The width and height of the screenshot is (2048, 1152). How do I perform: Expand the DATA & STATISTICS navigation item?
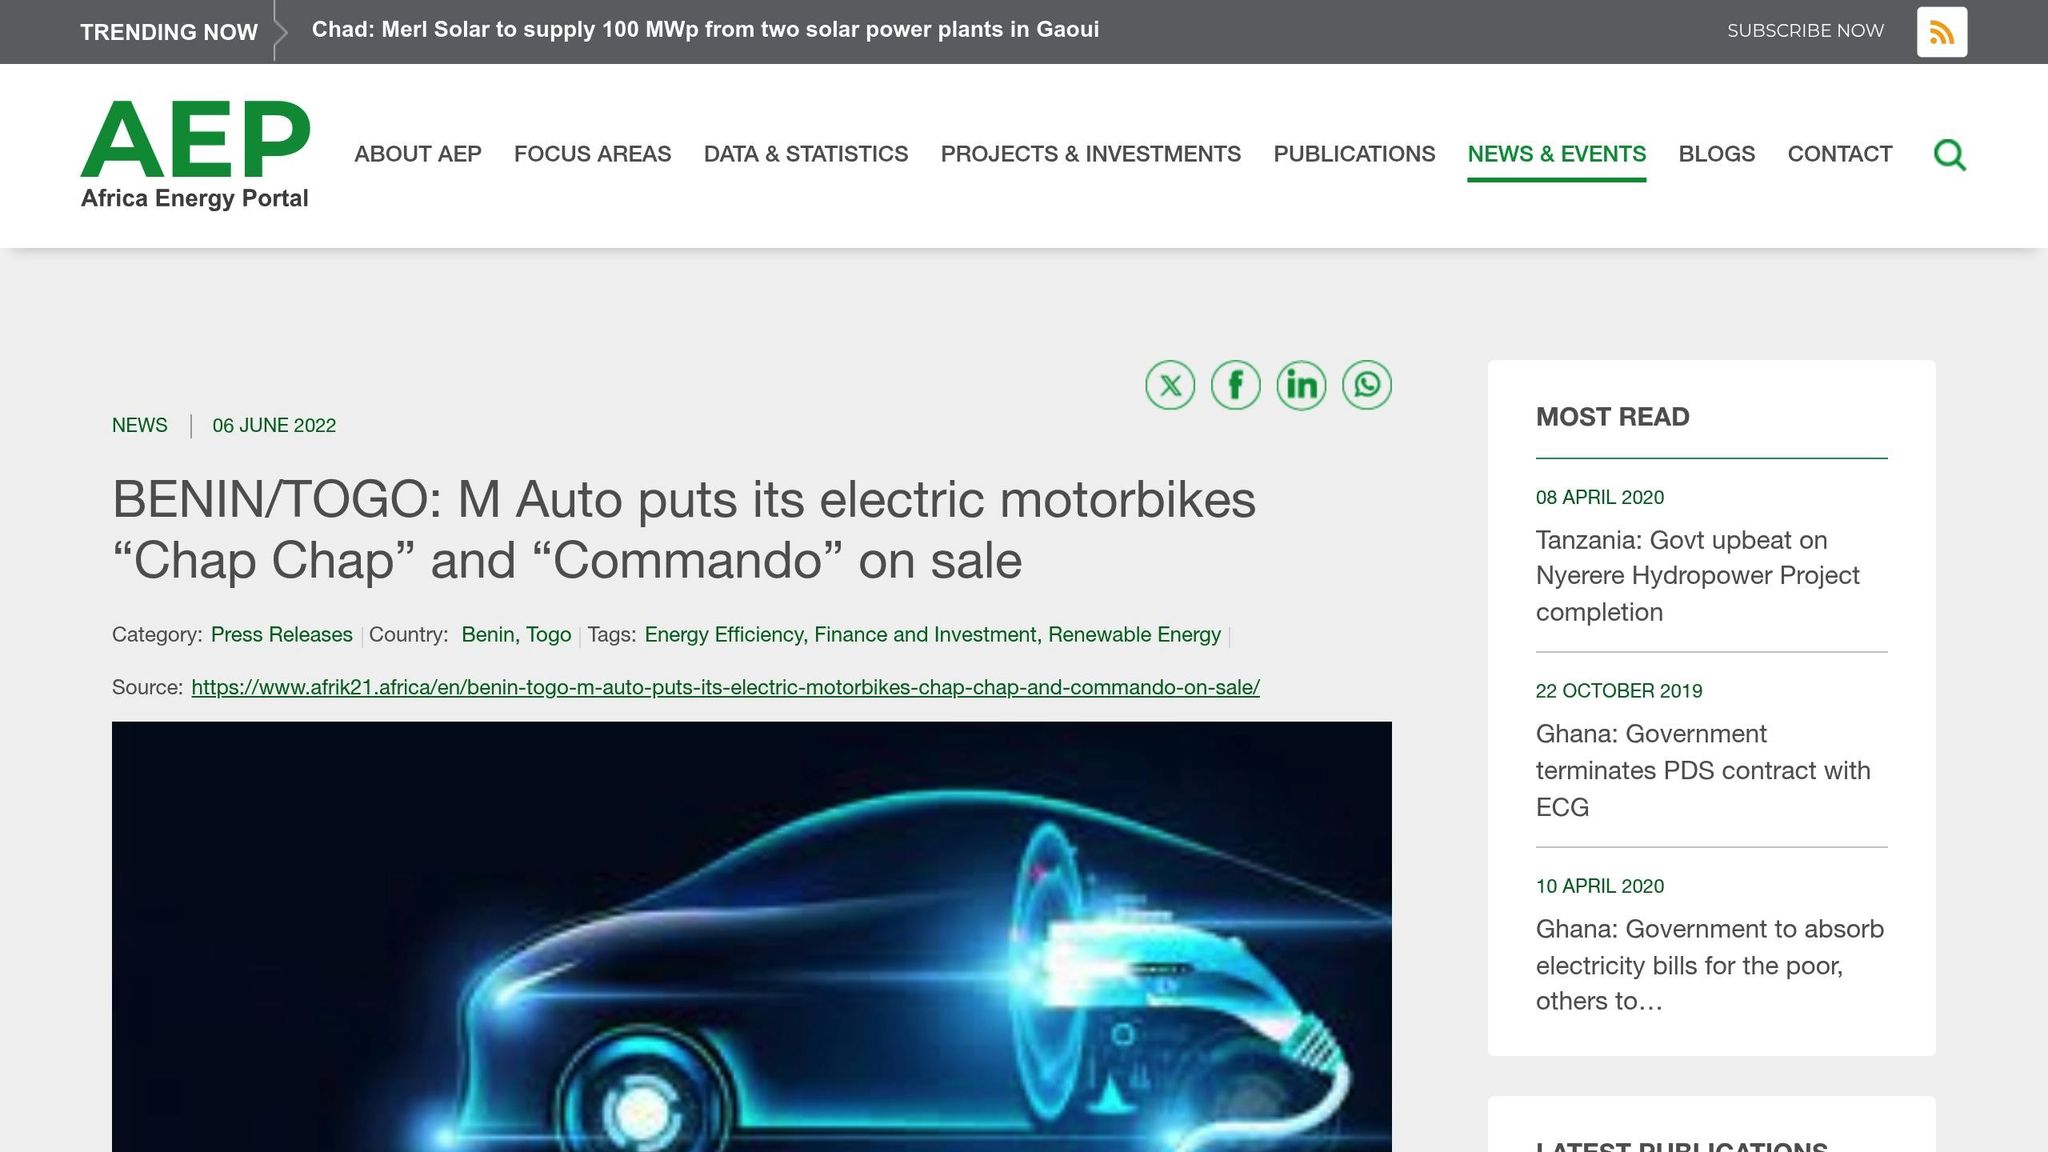tap(805, 154)
